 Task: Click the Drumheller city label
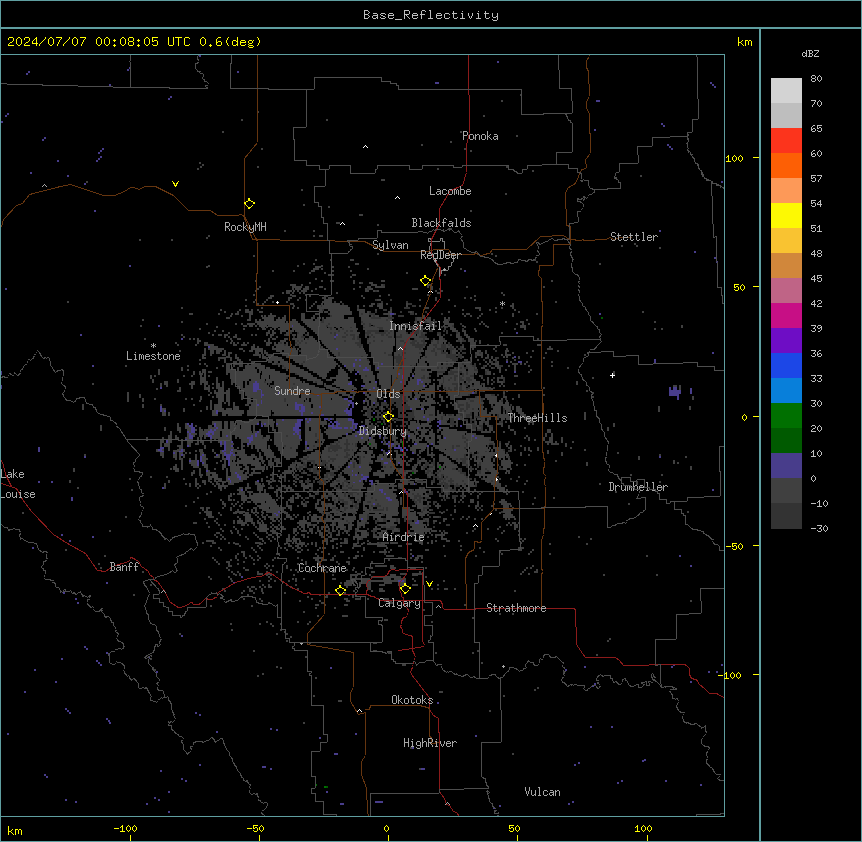(638, 487)
